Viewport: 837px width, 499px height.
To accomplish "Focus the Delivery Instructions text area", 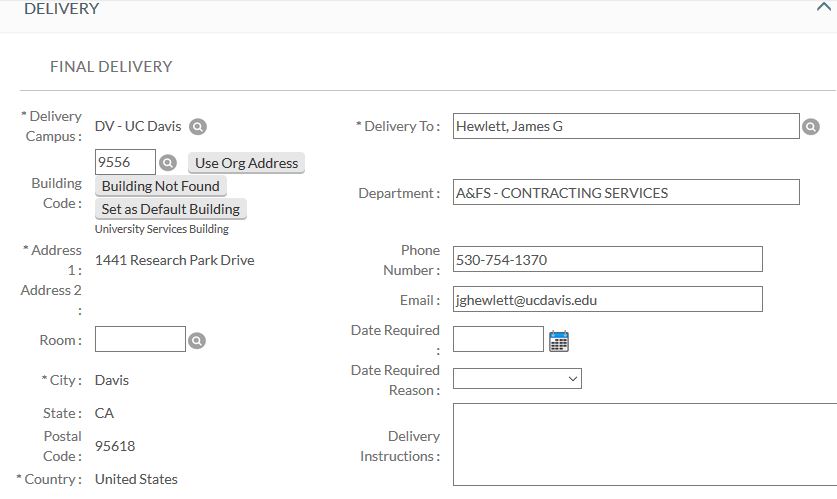I will point(645,445).
